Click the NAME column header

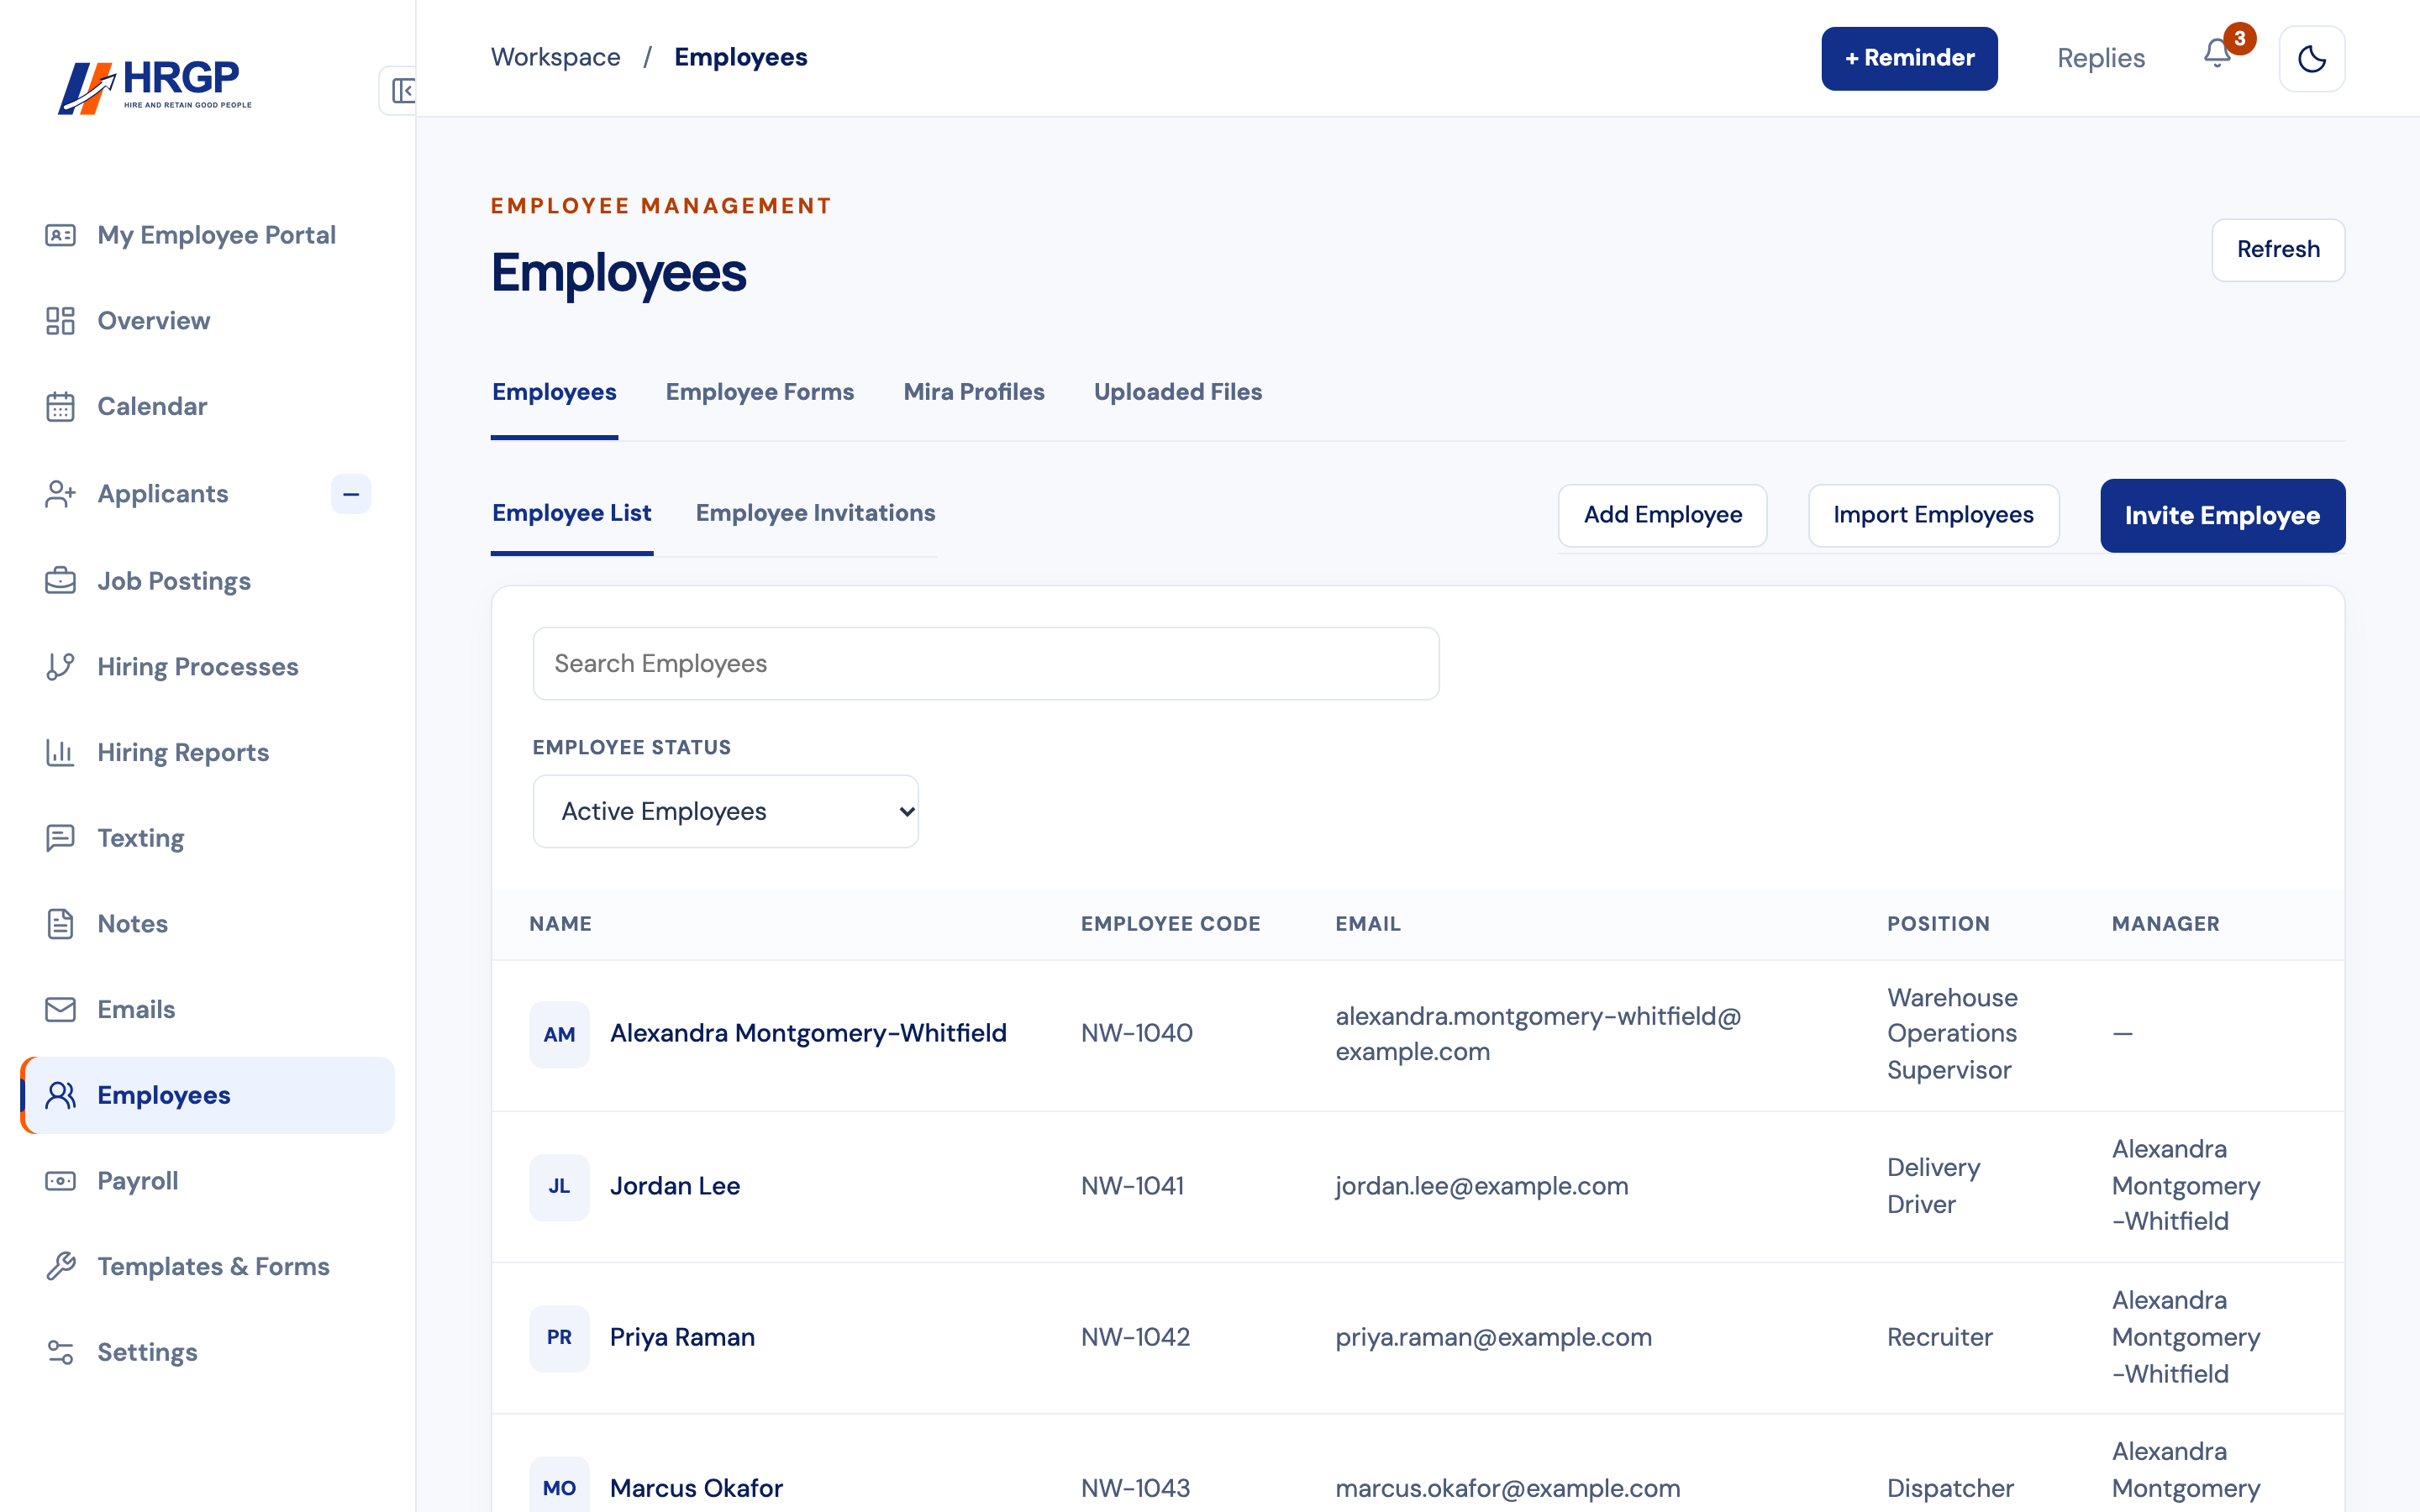[560, 924]
